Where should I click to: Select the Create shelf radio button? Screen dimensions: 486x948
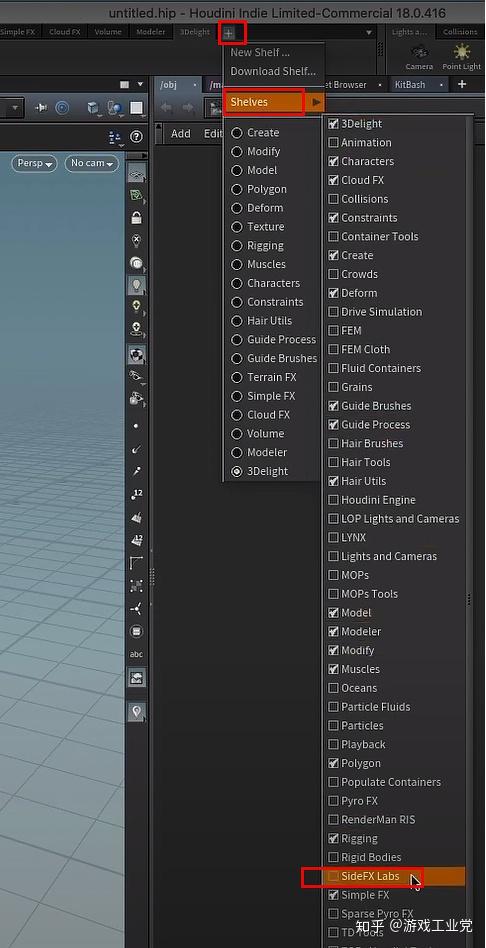(x=237, y=132)
